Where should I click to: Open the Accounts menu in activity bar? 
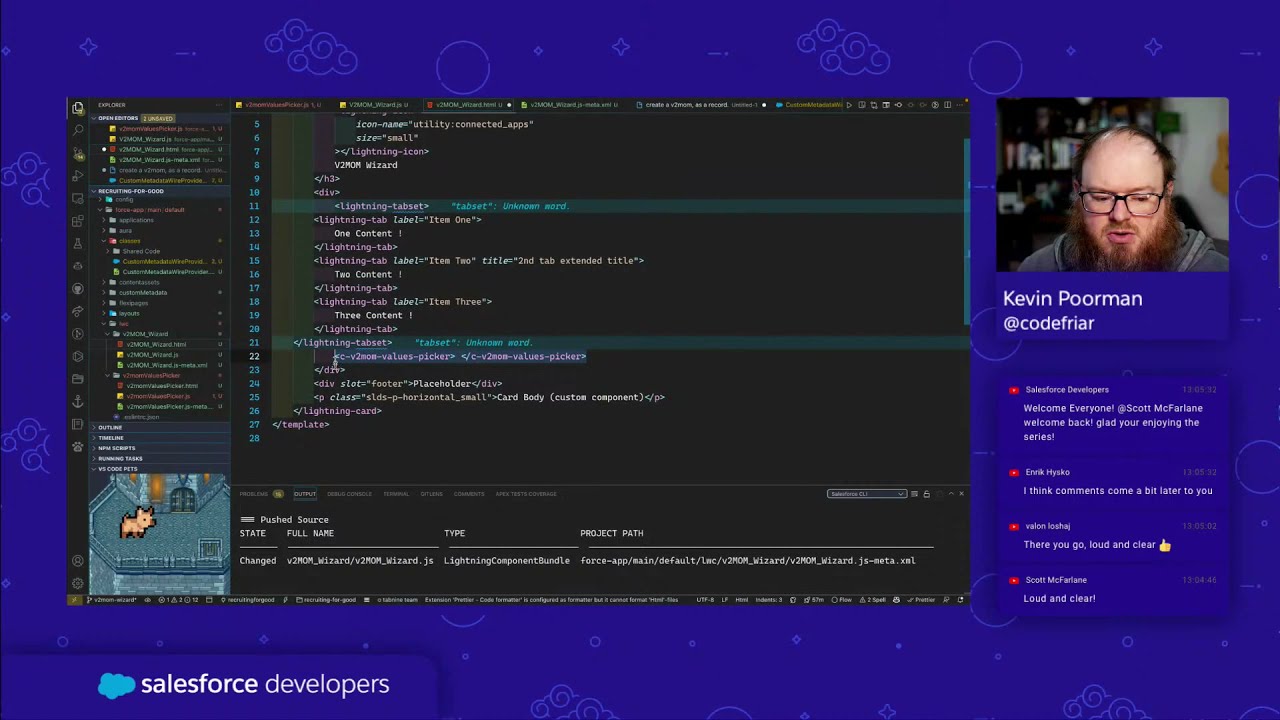click(x=78, y=561)
